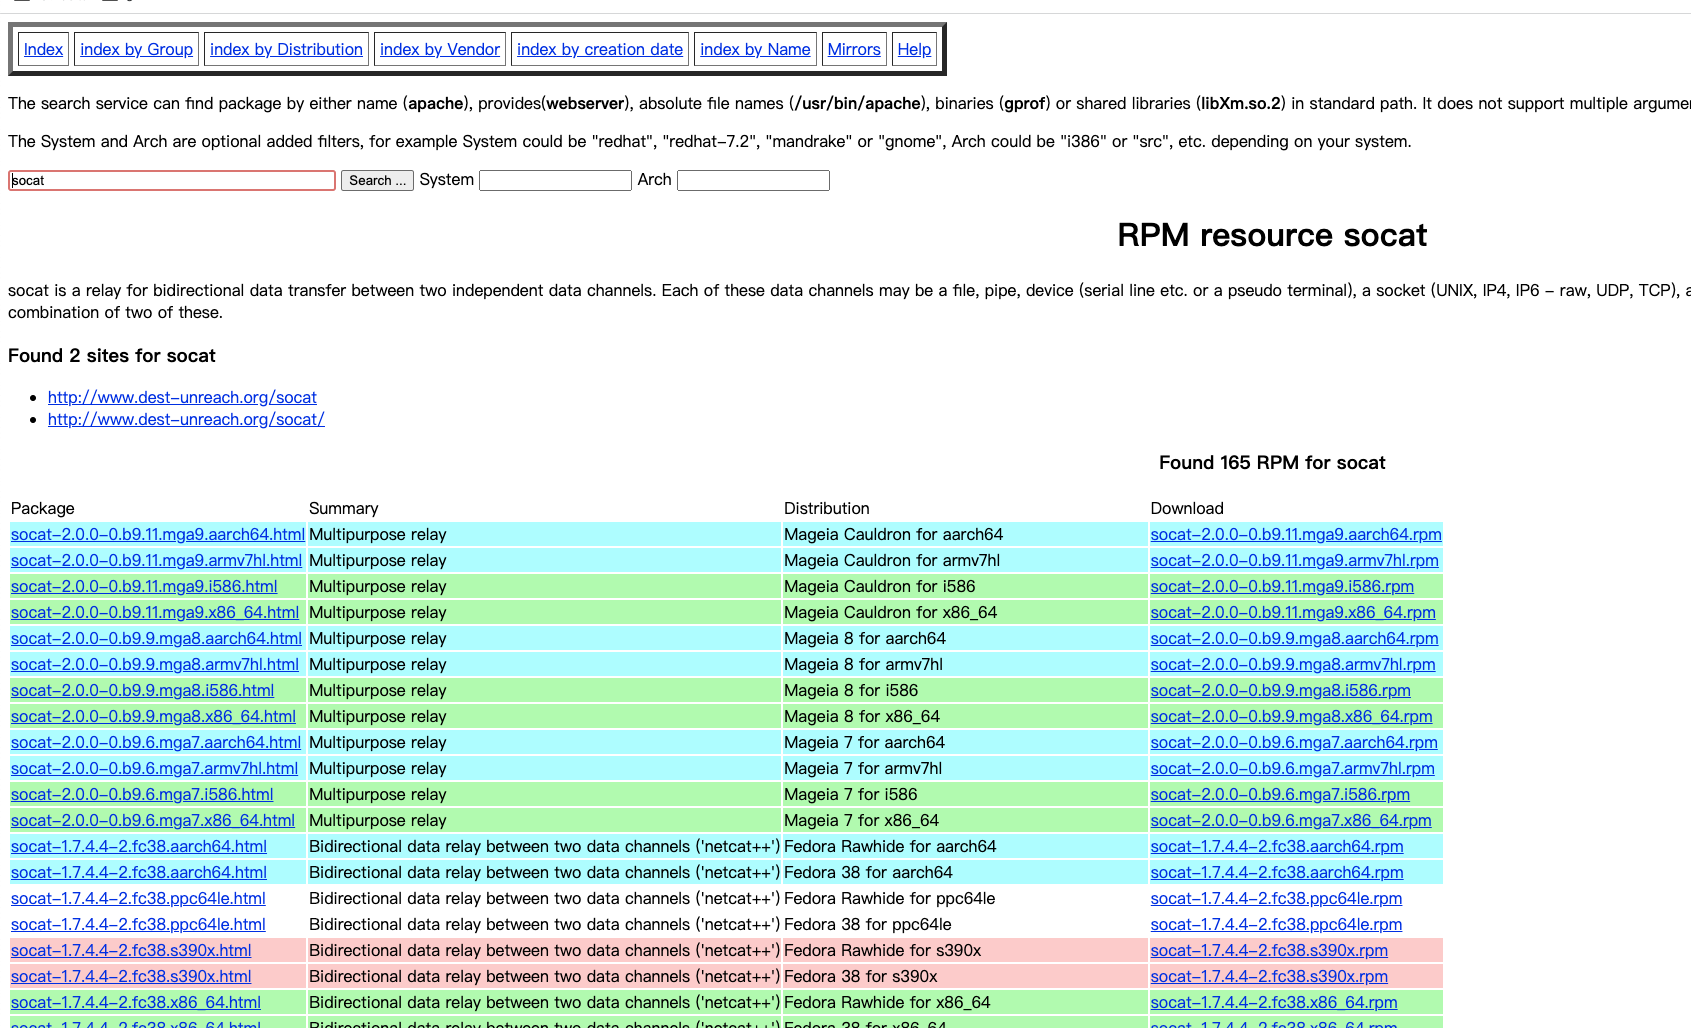This screenshot has height=1028, width=1691.
Task: Download socat-2.0.0-0.b9.9.mga8.aarch64.rpm
Action: coord(1295,638)
